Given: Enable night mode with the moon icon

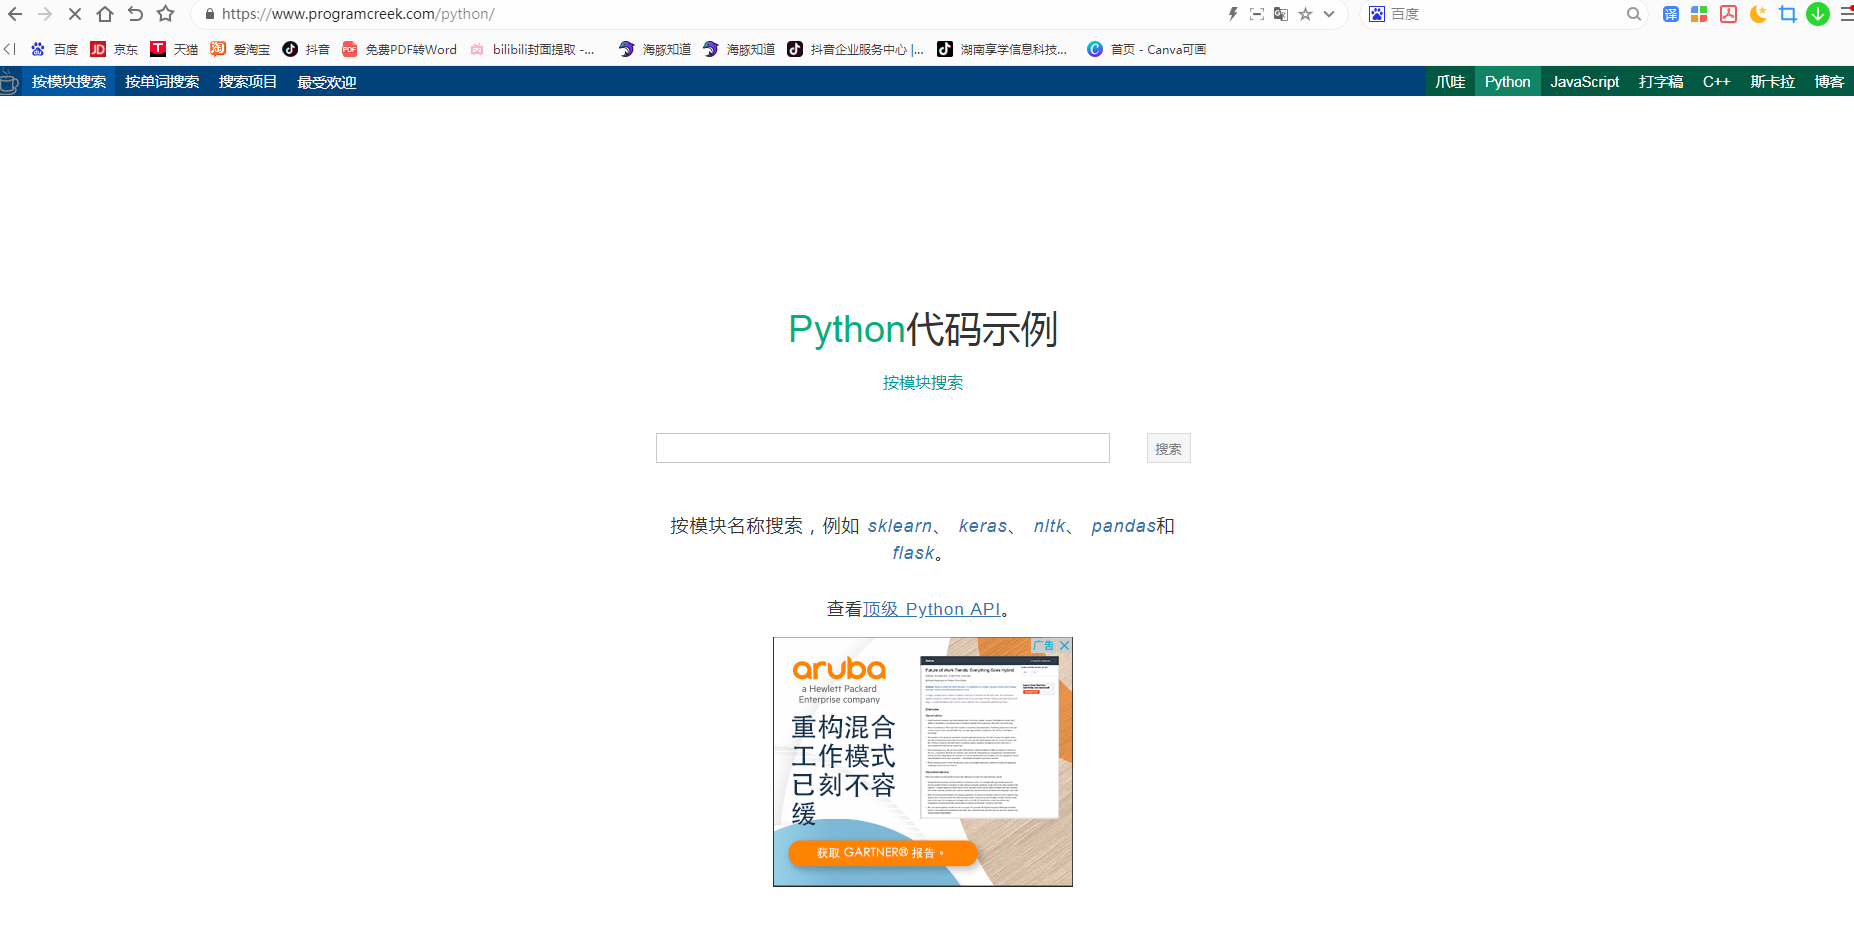Looking at the screenshot, I should pyautogui.click(x=1758, y=14).
